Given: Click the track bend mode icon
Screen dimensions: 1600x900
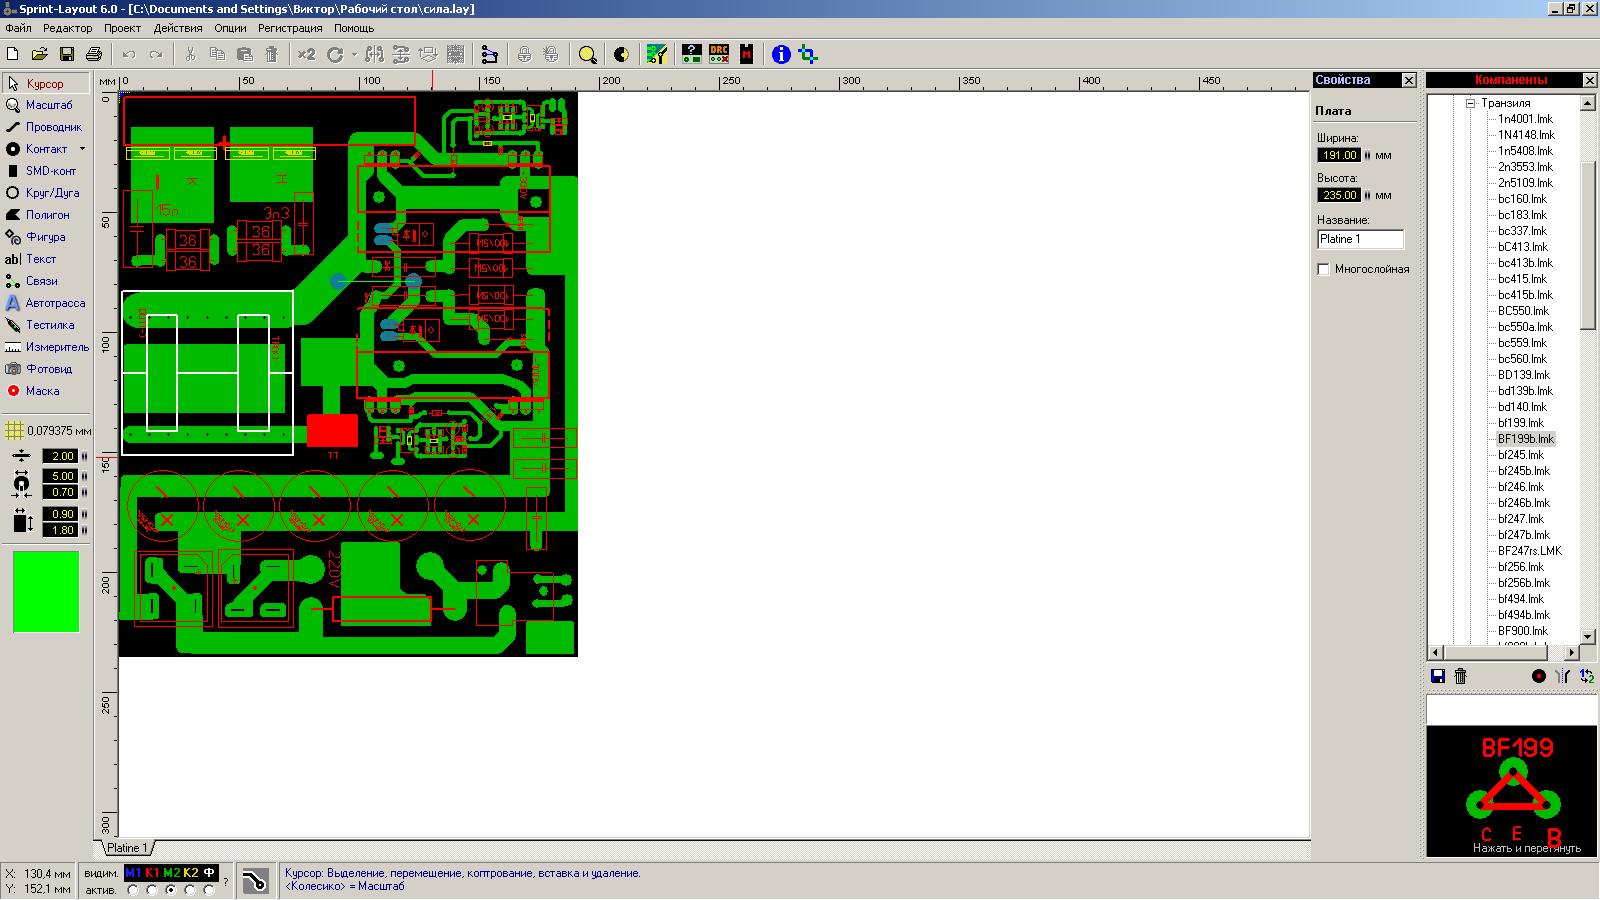Looking at the screenshot, I should tap(255, 880).
